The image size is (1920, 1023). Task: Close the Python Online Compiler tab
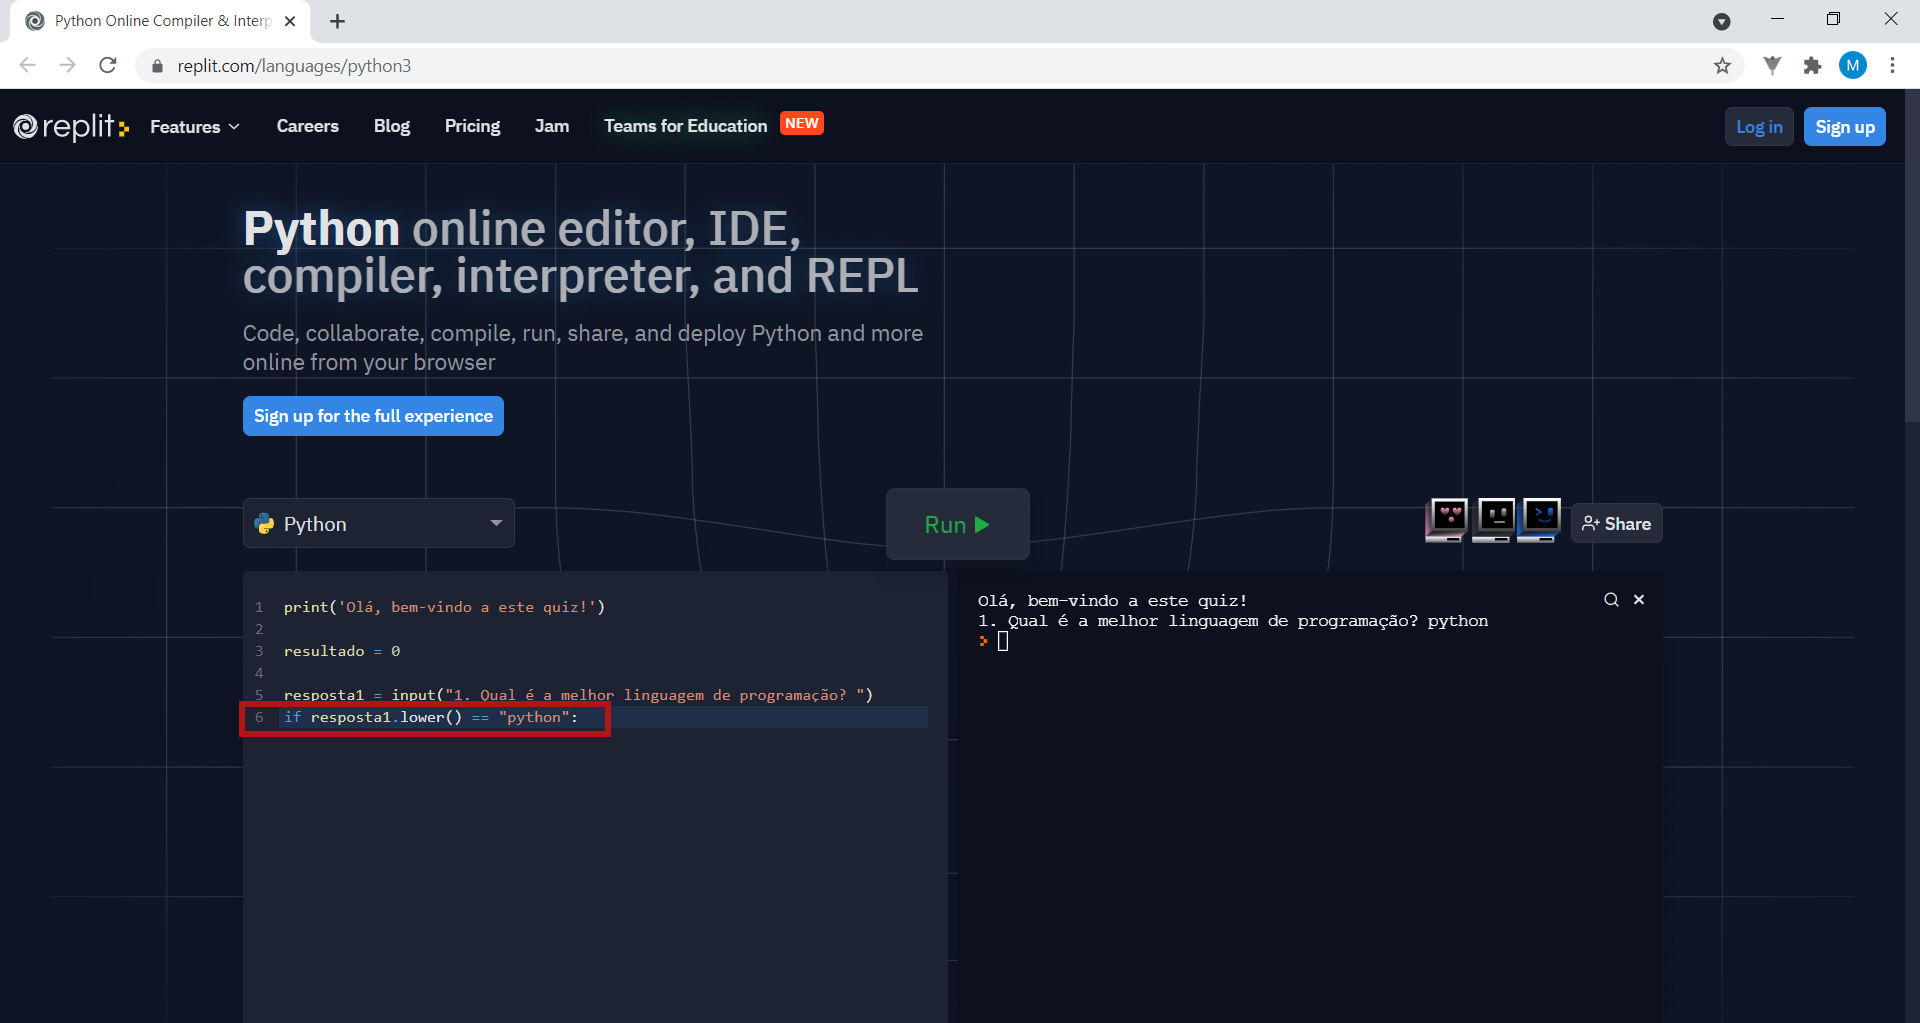tap(290, 21)
